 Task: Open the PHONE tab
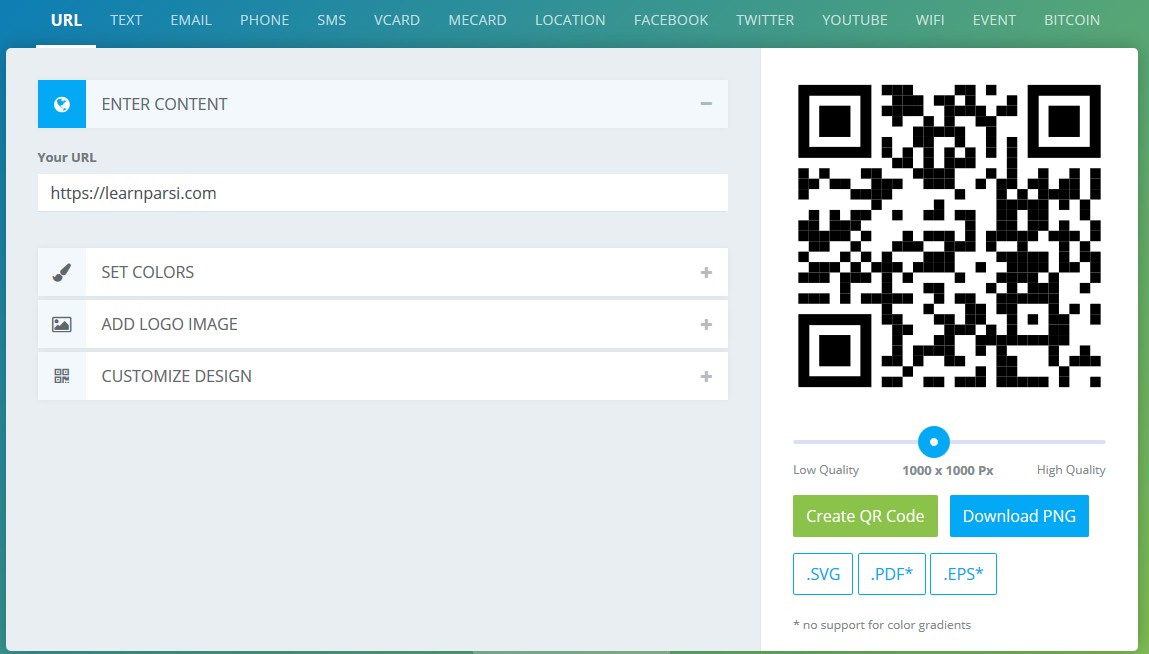[x=265, y=21]
